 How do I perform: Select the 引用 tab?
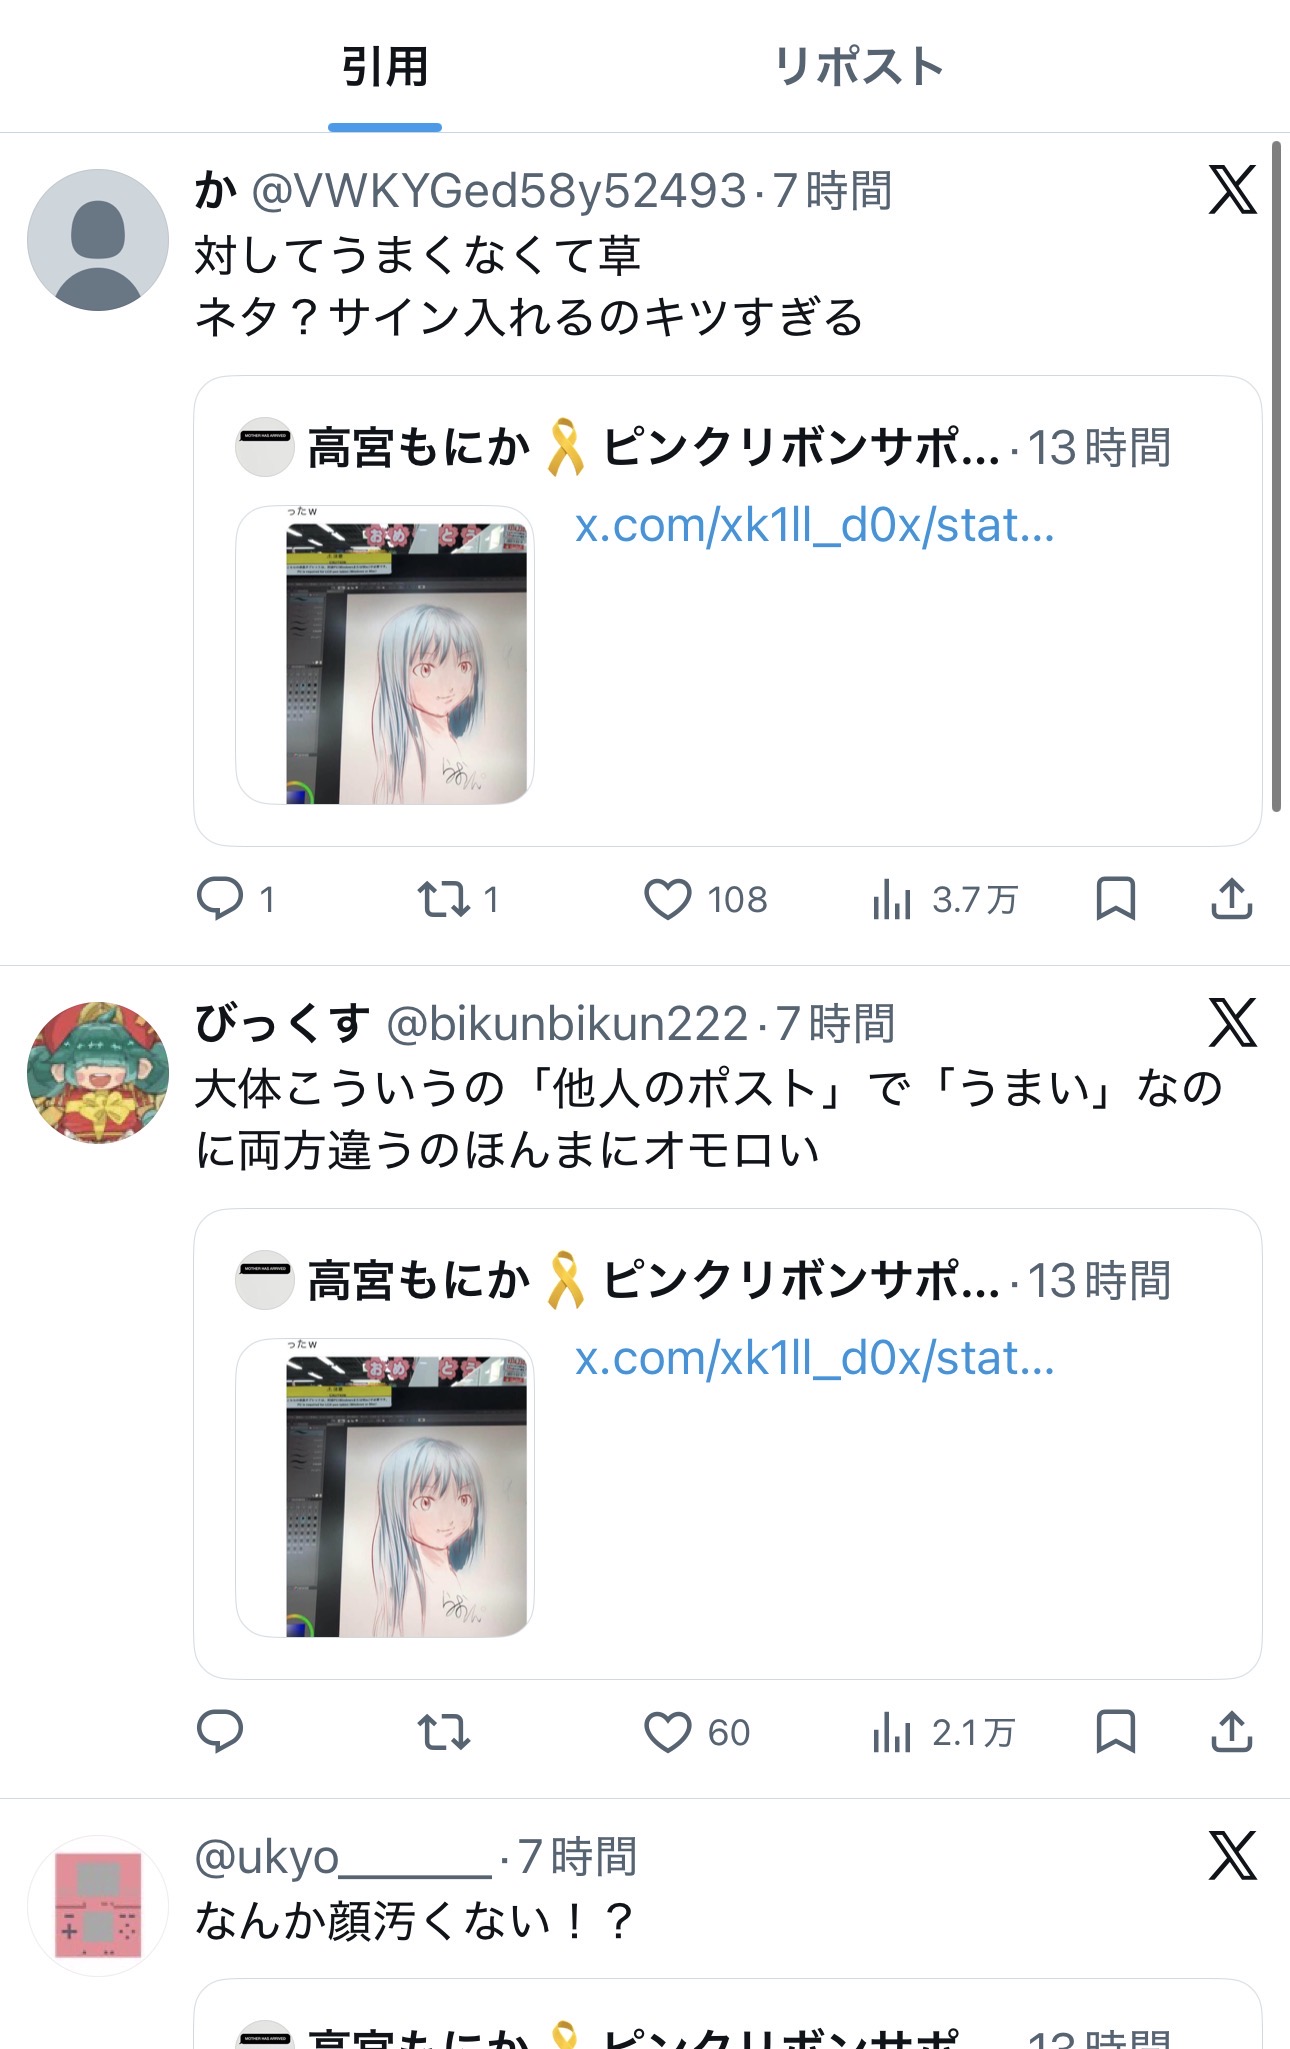[x=385, y=67]
